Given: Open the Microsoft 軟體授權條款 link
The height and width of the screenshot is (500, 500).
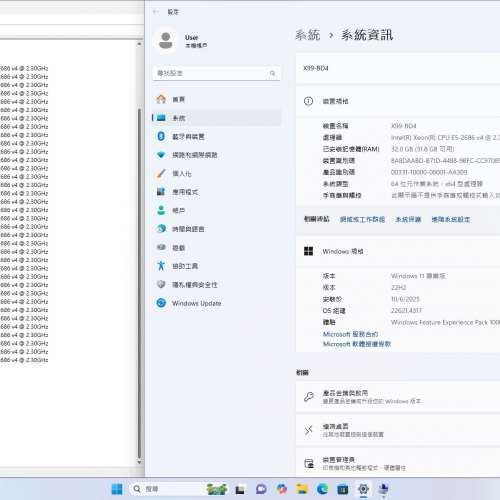Looking at the screenshot, I should point(357,344).
